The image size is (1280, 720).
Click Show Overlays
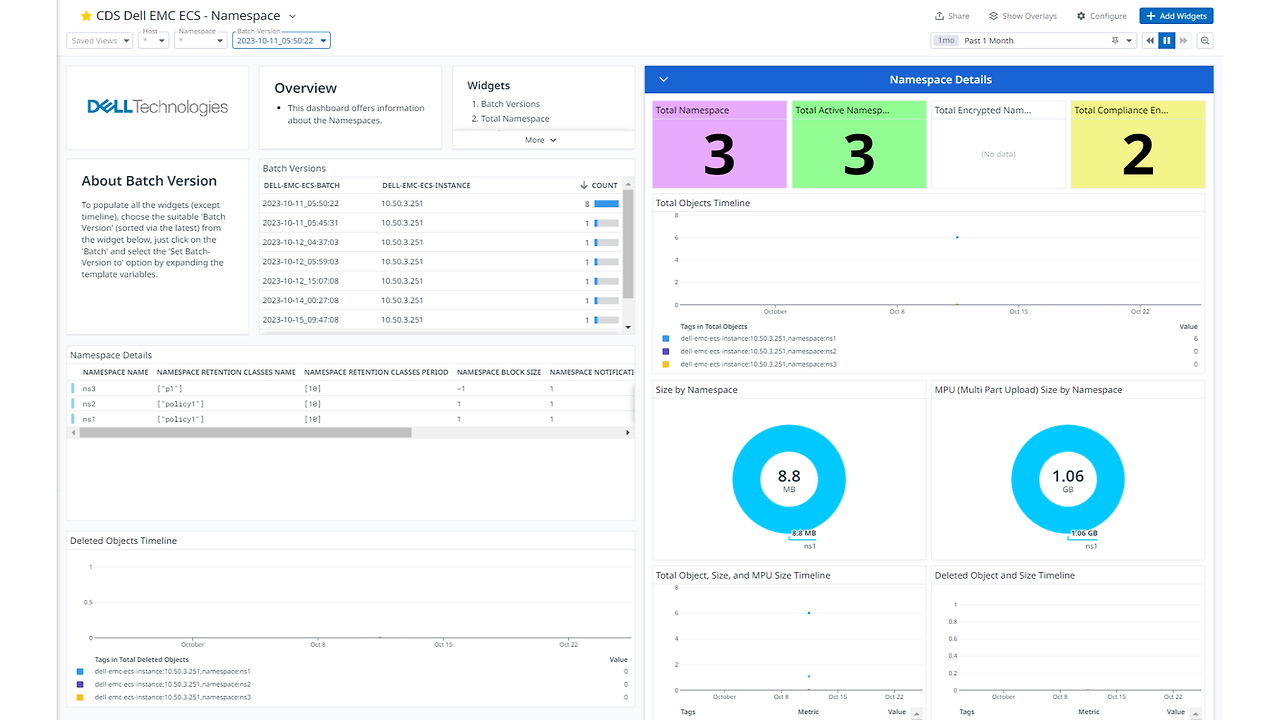(1022, 16)
